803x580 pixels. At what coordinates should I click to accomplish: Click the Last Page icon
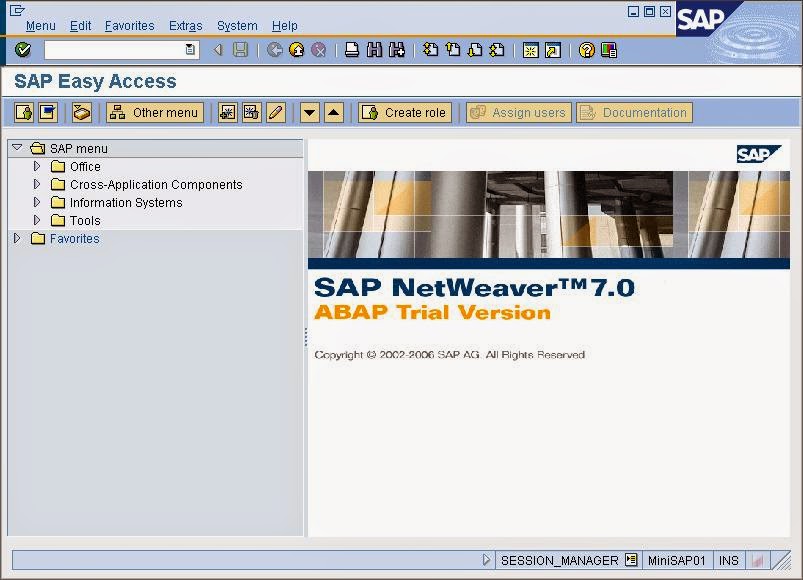(x=497, y=50)
